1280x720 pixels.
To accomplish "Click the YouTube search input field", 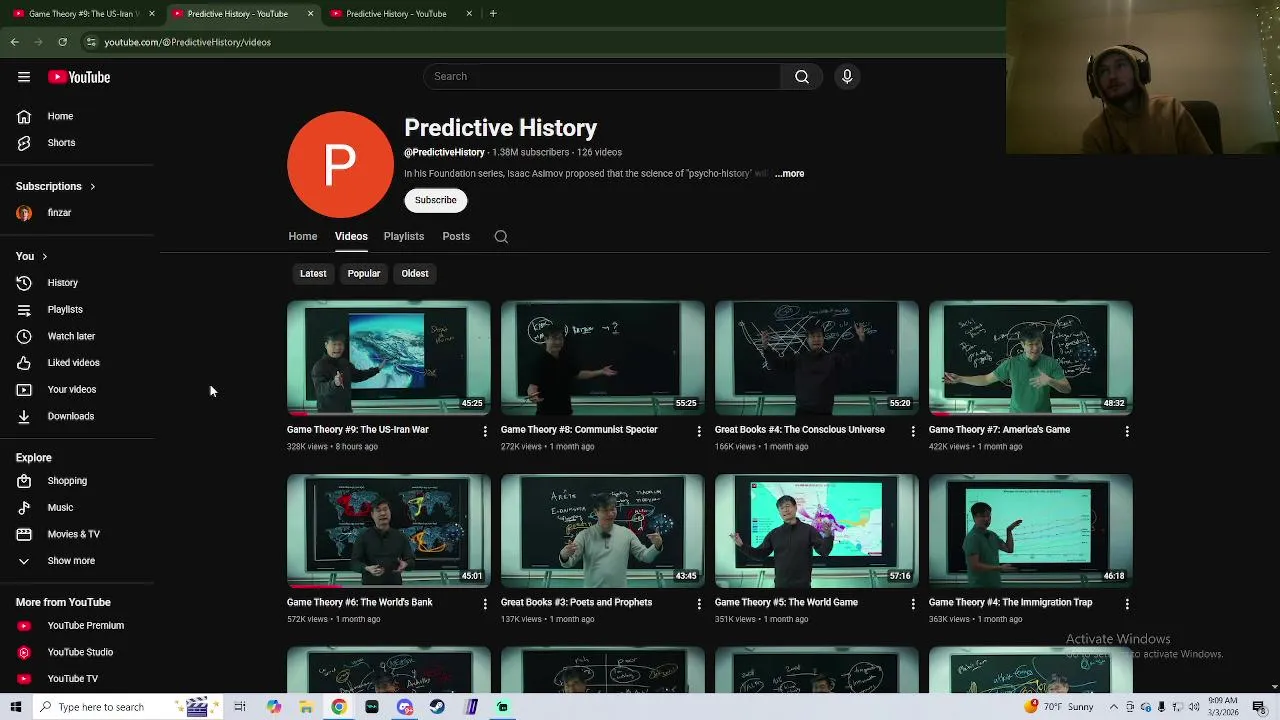I will coord(602,77).
